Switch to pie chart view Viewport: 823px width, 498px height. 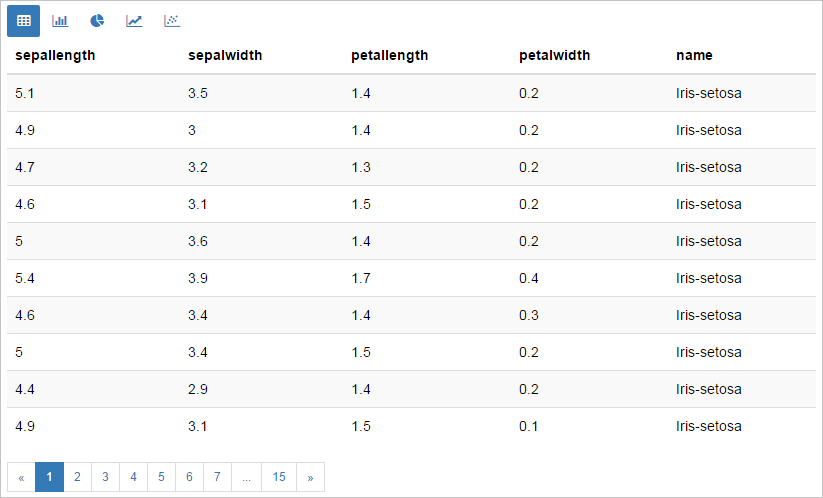coord(97,21)
